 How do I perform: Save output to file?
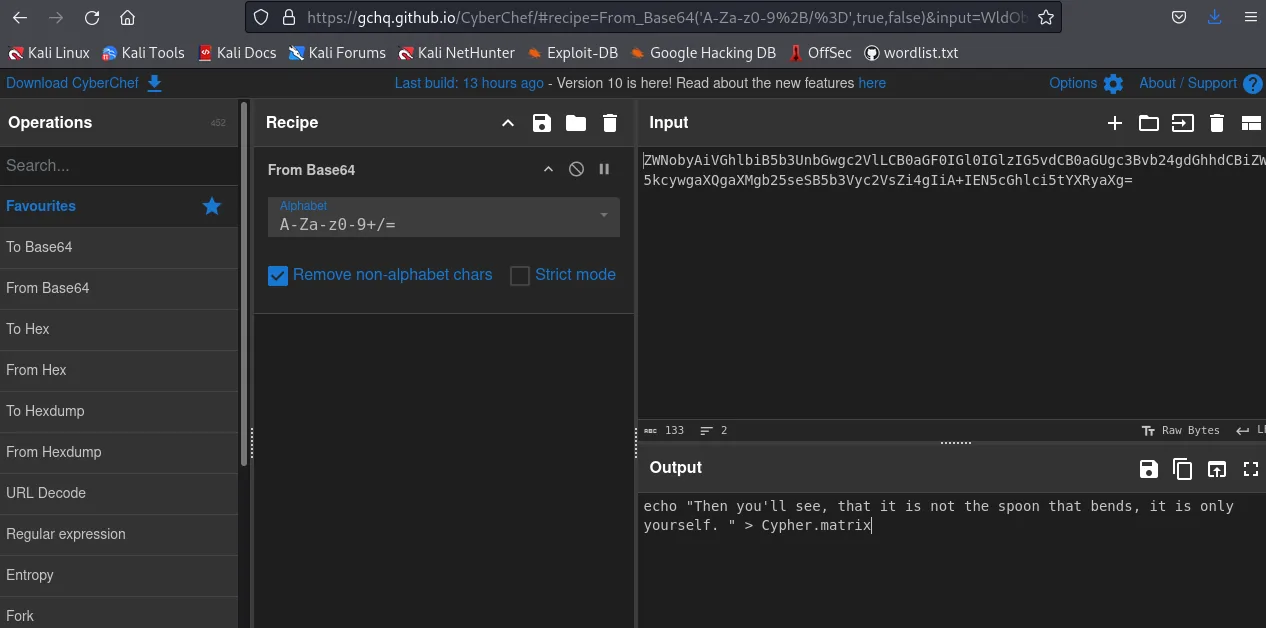click(1149, 468)
